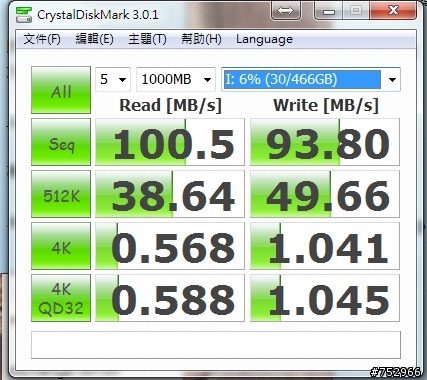
Task: Open the drive selection dropdown I: 6%
Action: [x=311, y=79]
